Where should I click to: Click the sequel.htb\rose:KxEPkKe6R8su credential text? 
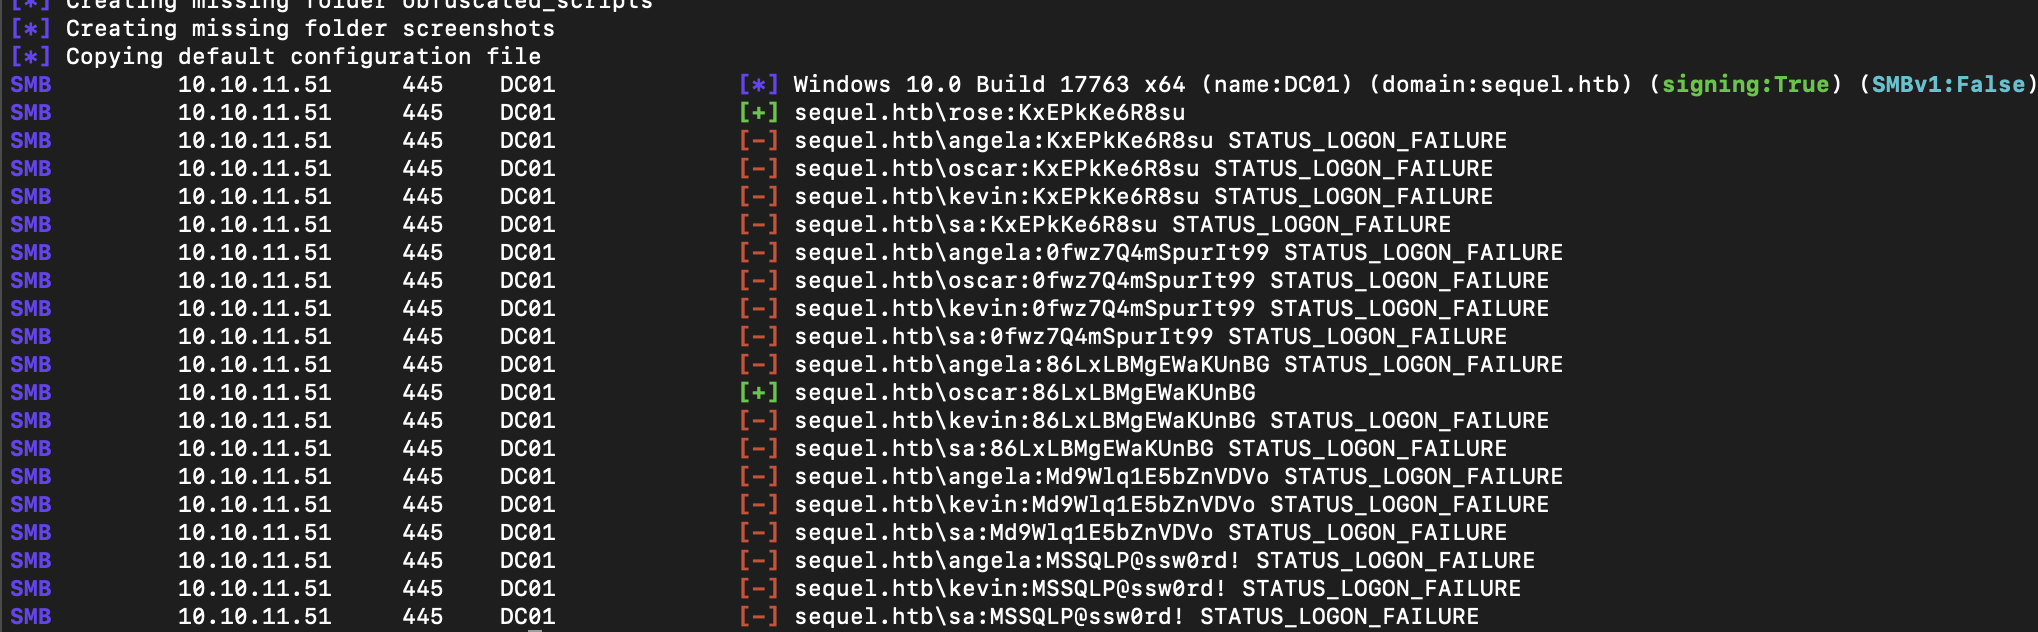click(990, 113)
